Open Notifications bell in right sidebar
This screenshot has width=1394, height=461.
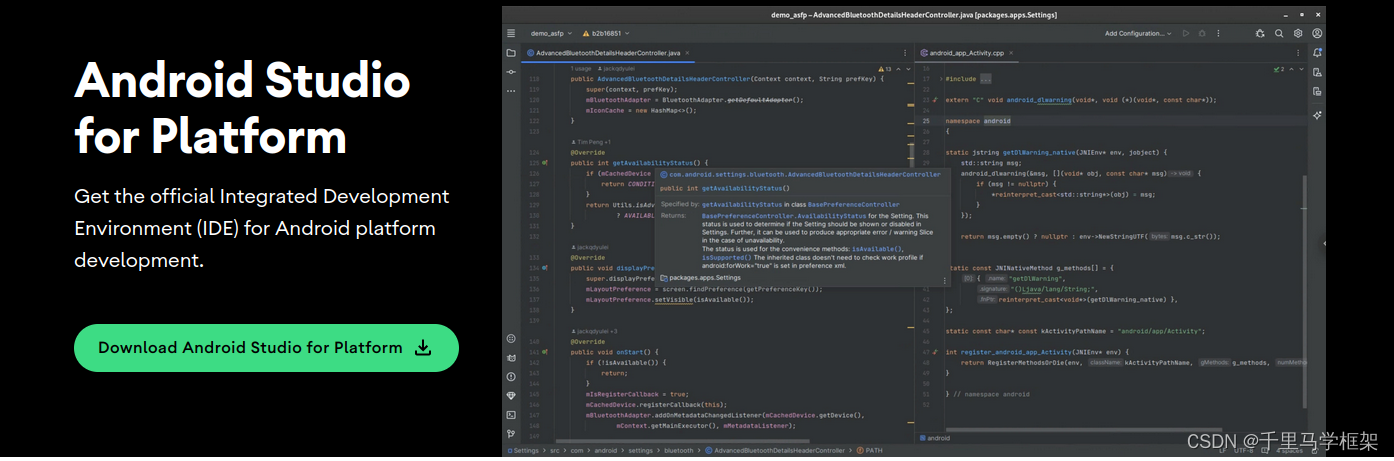pos(1317,53)
